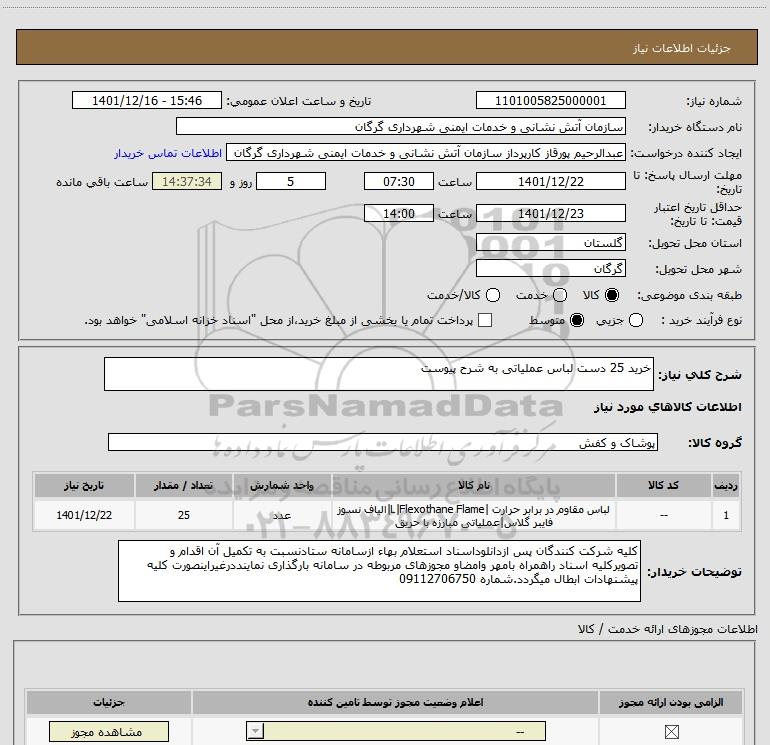770x745 pixels.
Task: Click the remaining days field showing 5
Action: coord(291,181)
